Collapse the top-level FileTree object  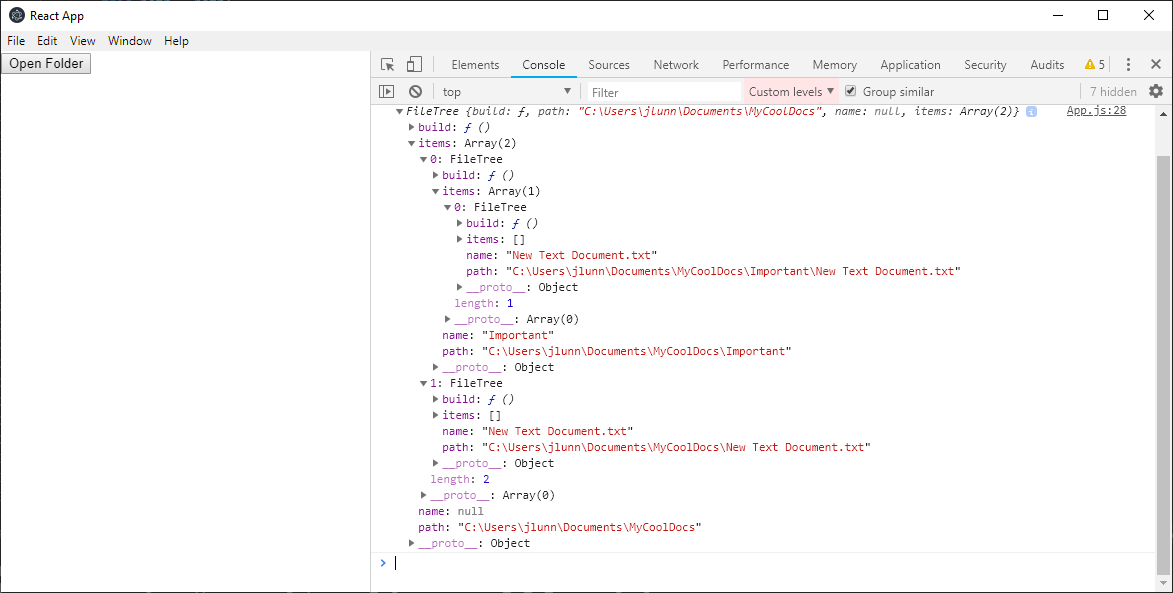[x=399, y=111]
